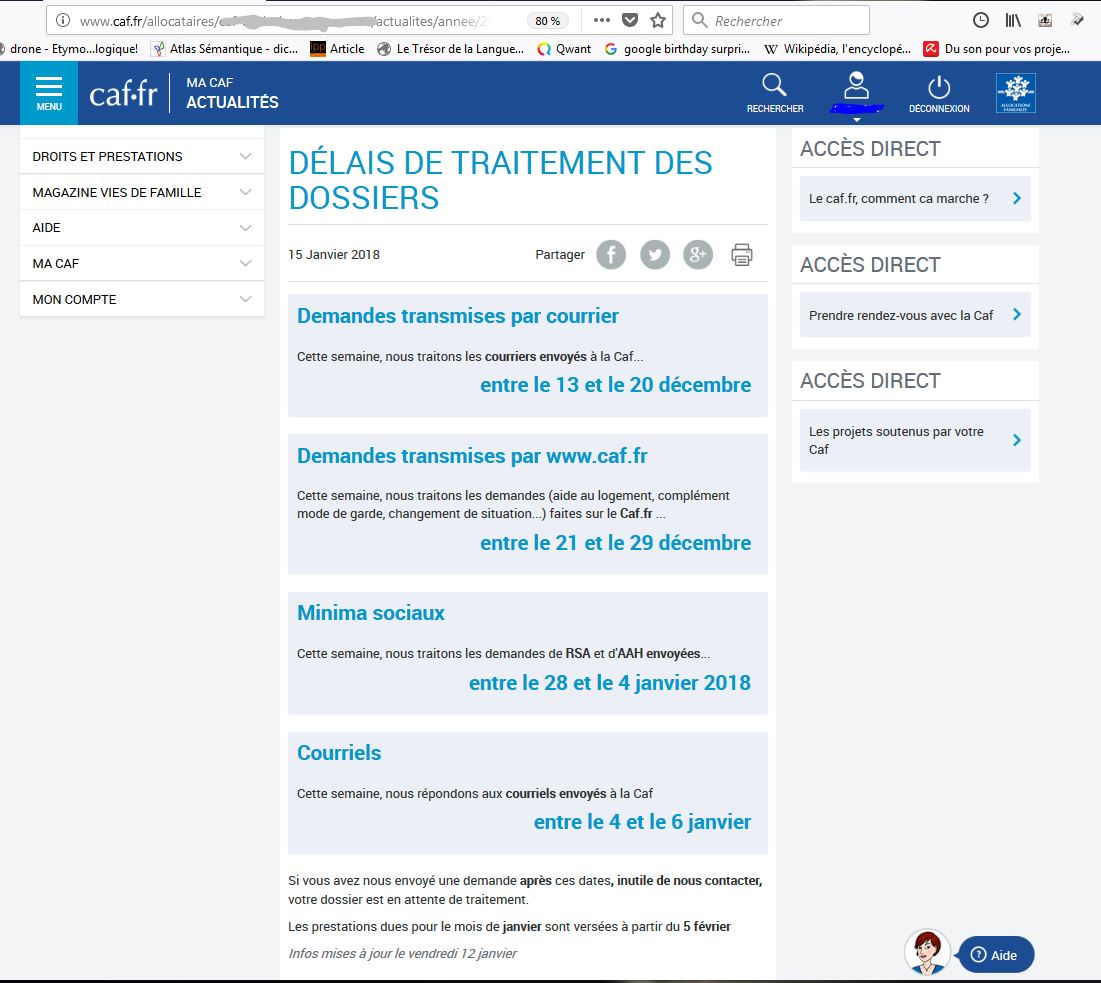
Task: Open the user account profile icon
Action: [x=856, y=88]
